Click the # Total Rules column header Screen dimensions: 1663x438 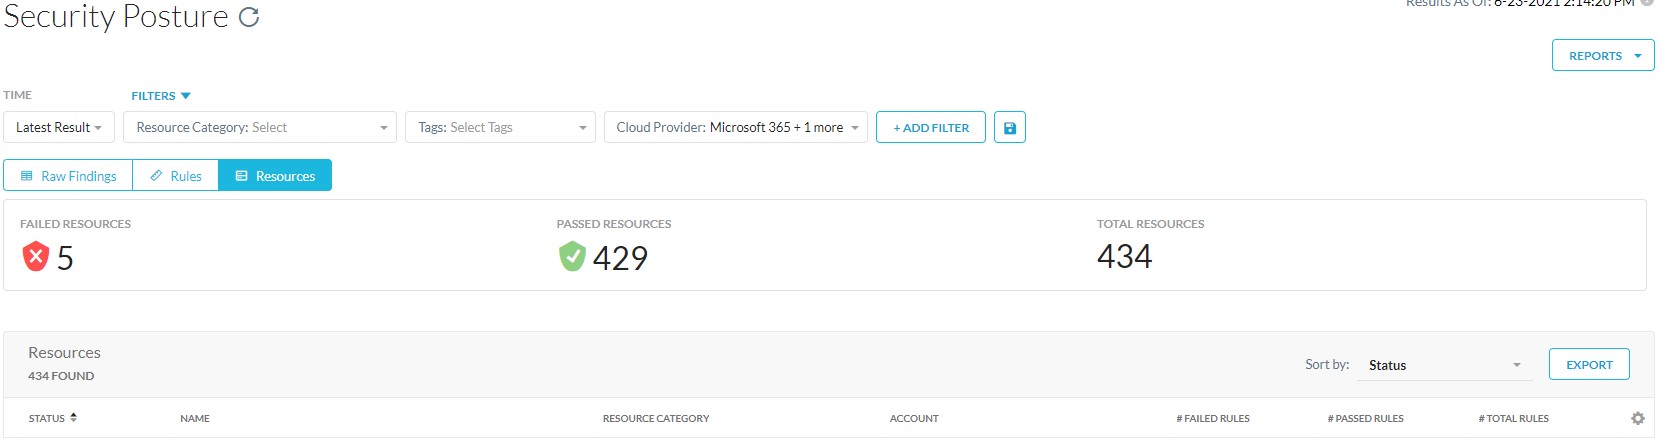(1513, 418)
